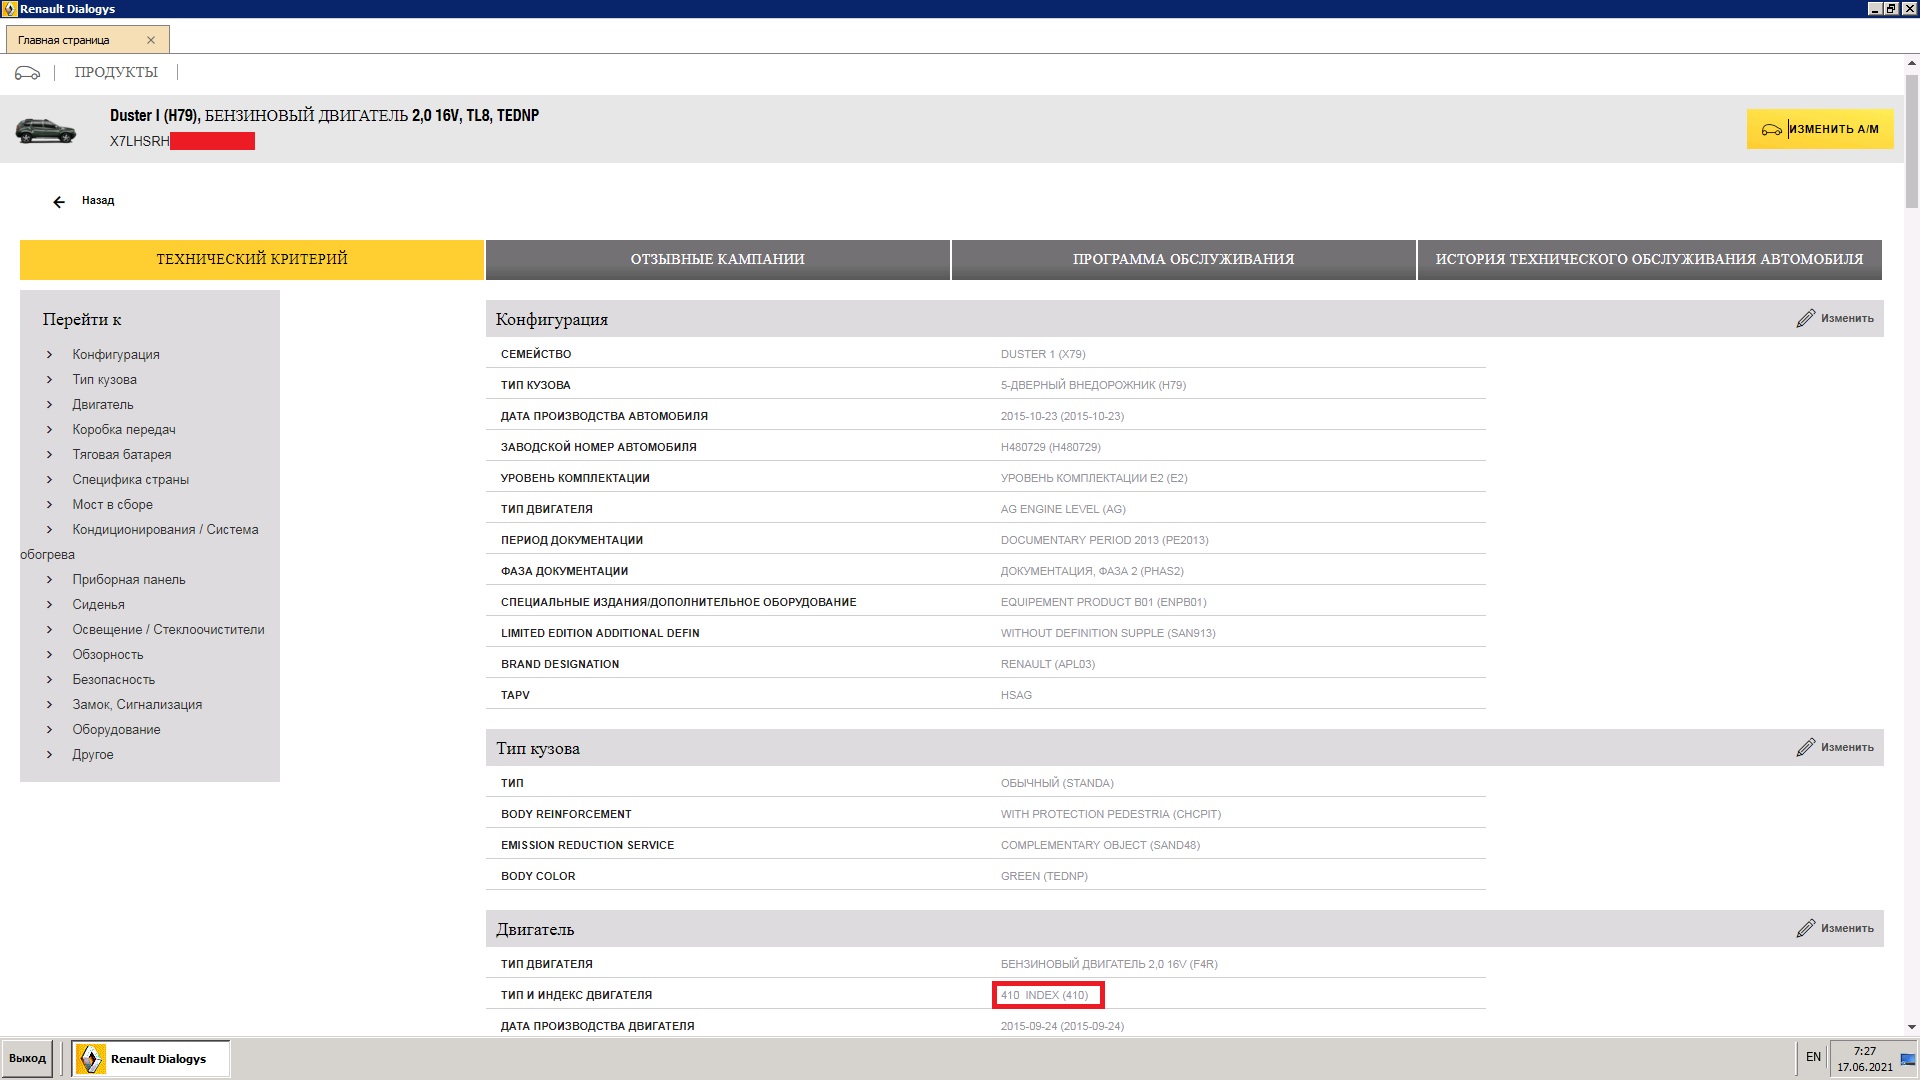
Task: Click chevron beside Тяговая батарея sidebar item
Action: tap(49, 454)
